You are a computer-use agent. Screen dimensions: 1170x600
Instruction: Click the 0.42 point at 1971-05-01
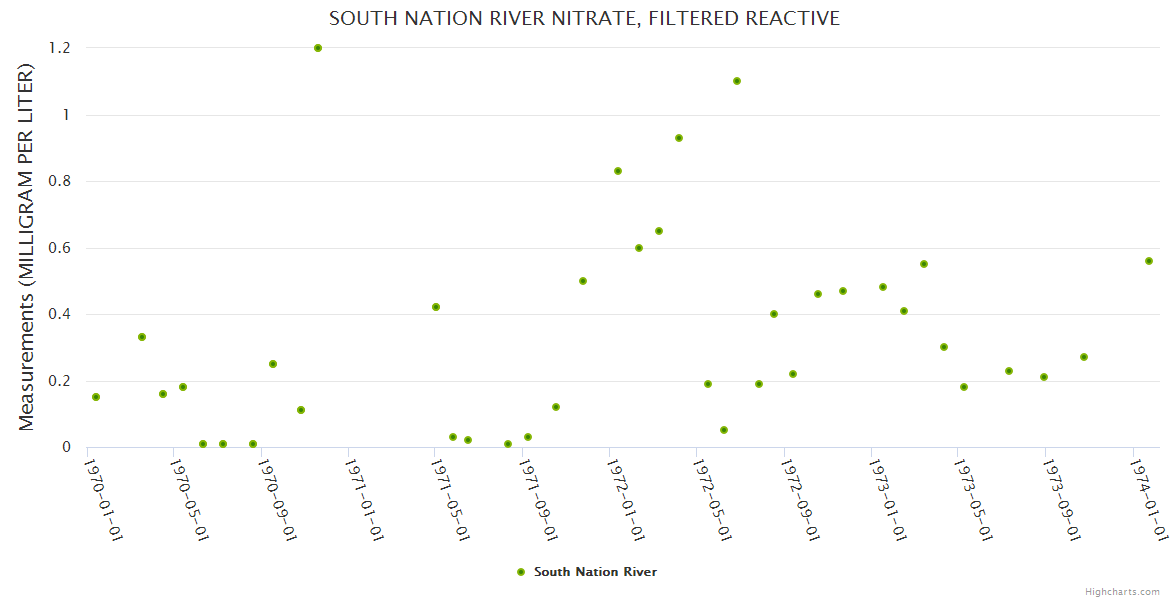(x=436, y=307)
